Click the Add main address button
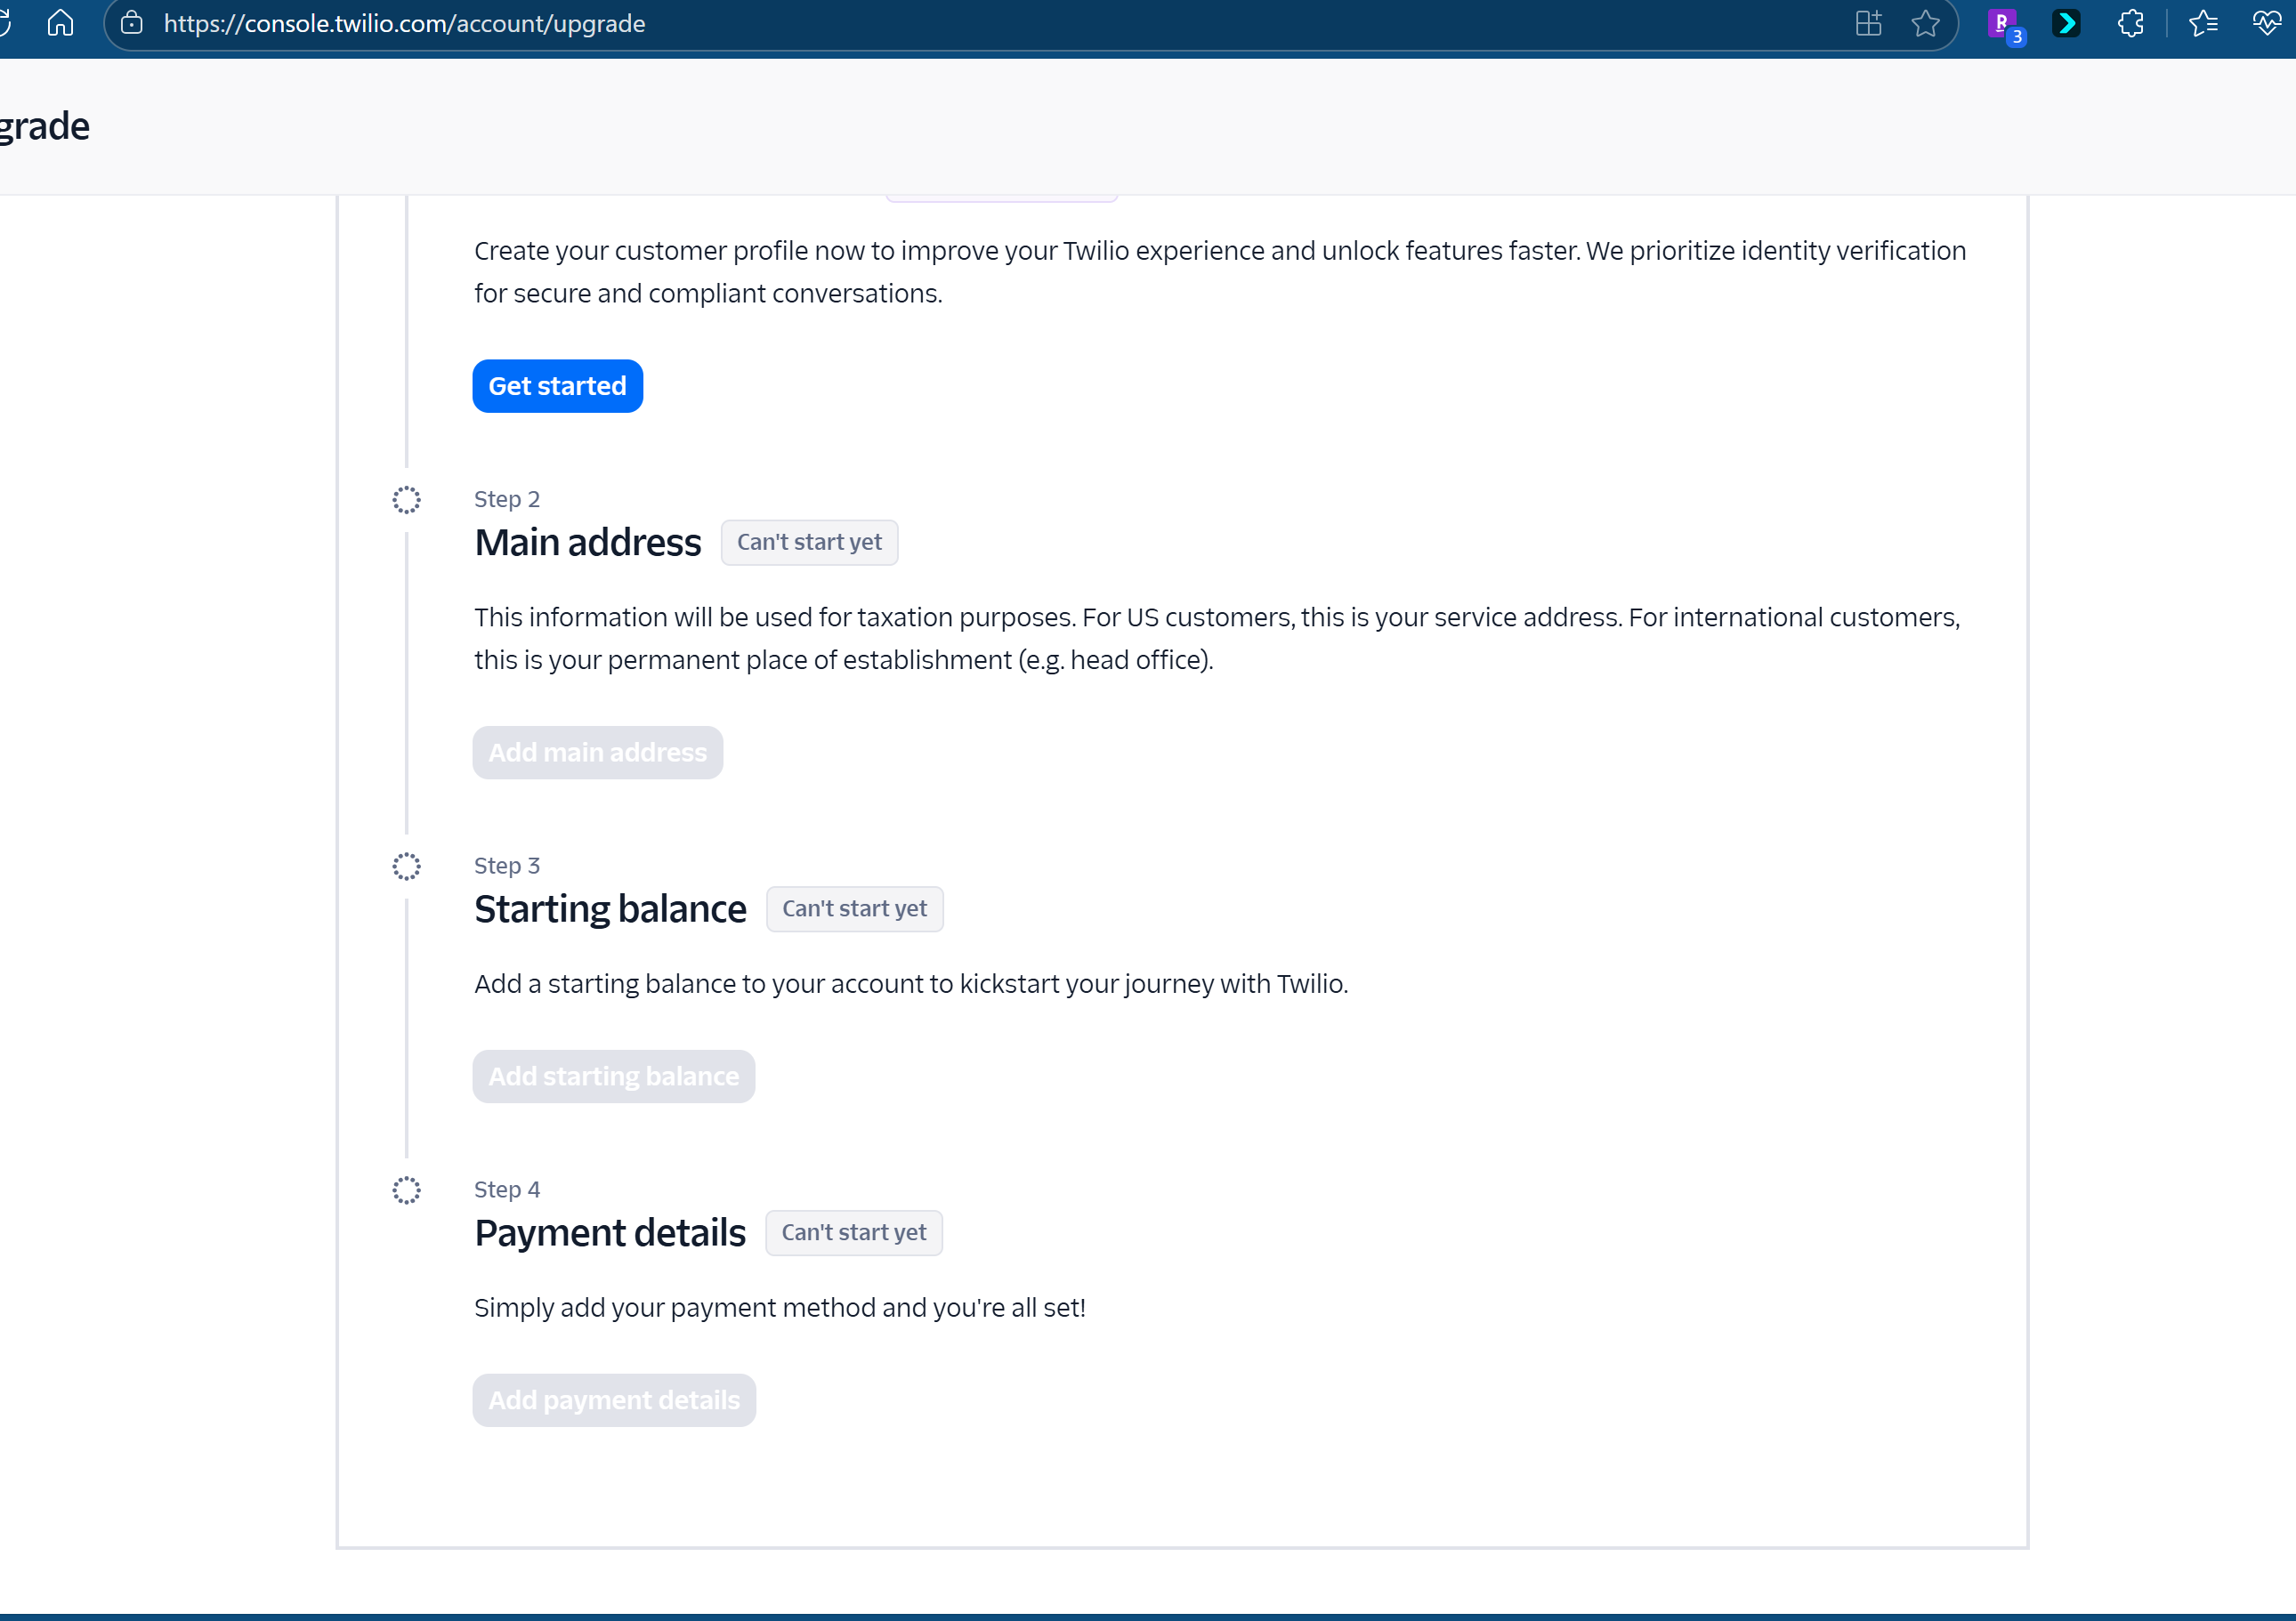Image resolution: width=2296 pixels, height=1621 pixels. click(x=597, y=752)
